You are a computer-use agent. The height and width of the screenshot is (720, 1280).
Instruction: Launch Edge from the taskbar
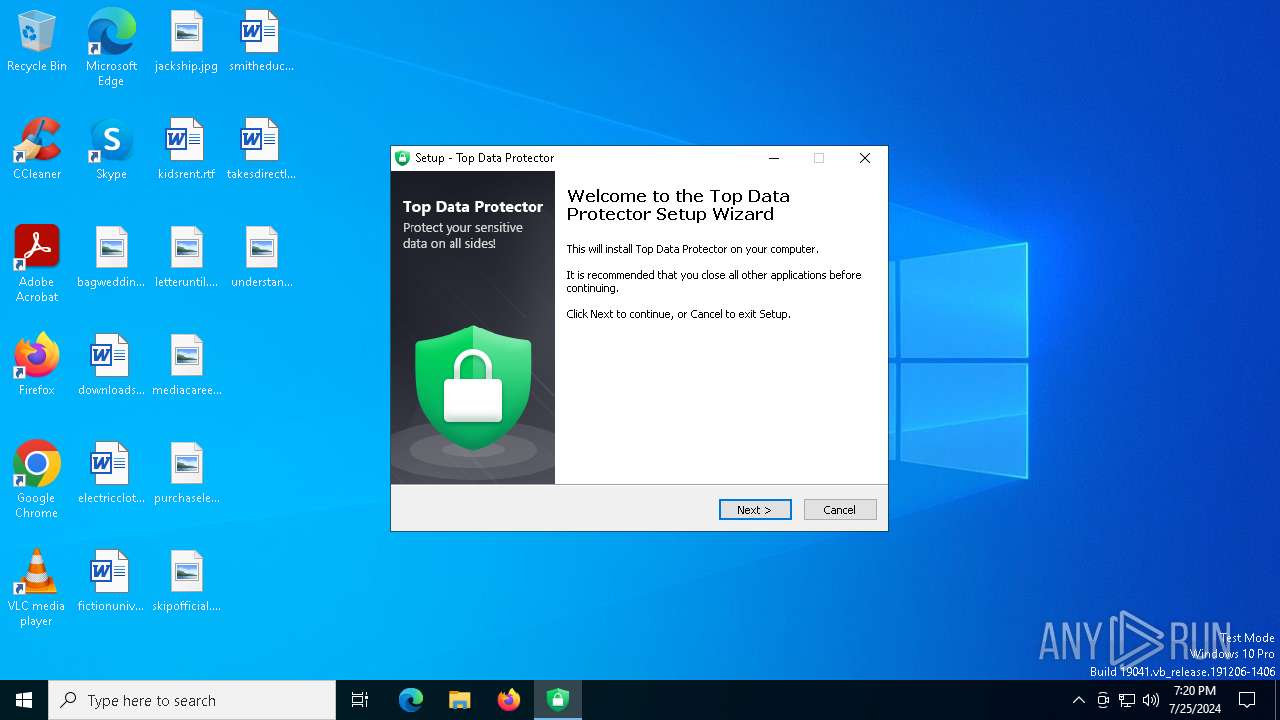(411, 700)
